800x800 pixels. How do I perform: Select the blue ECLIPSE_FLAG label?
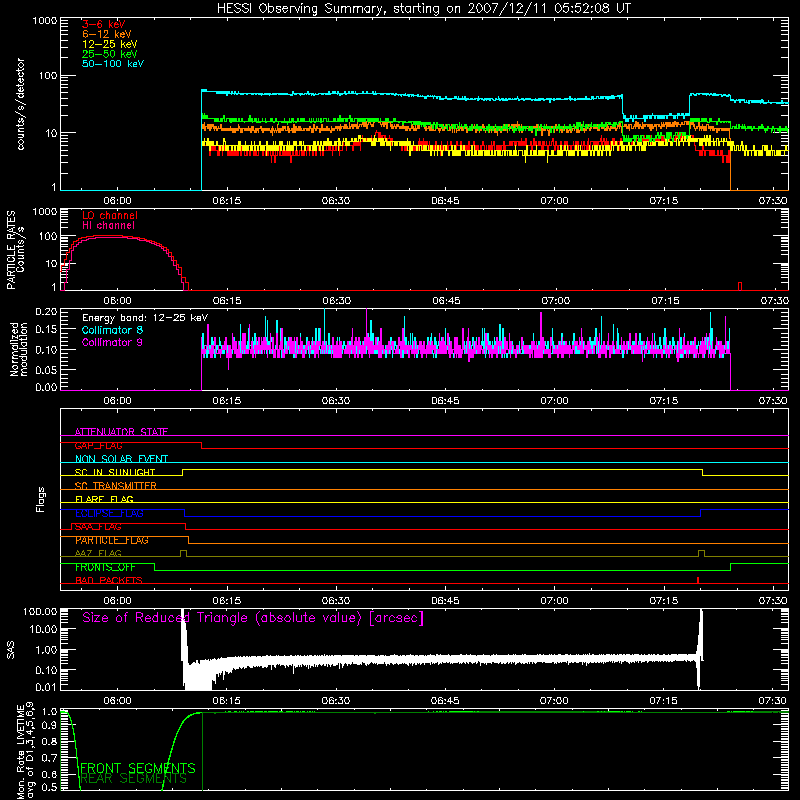point(109,513)
